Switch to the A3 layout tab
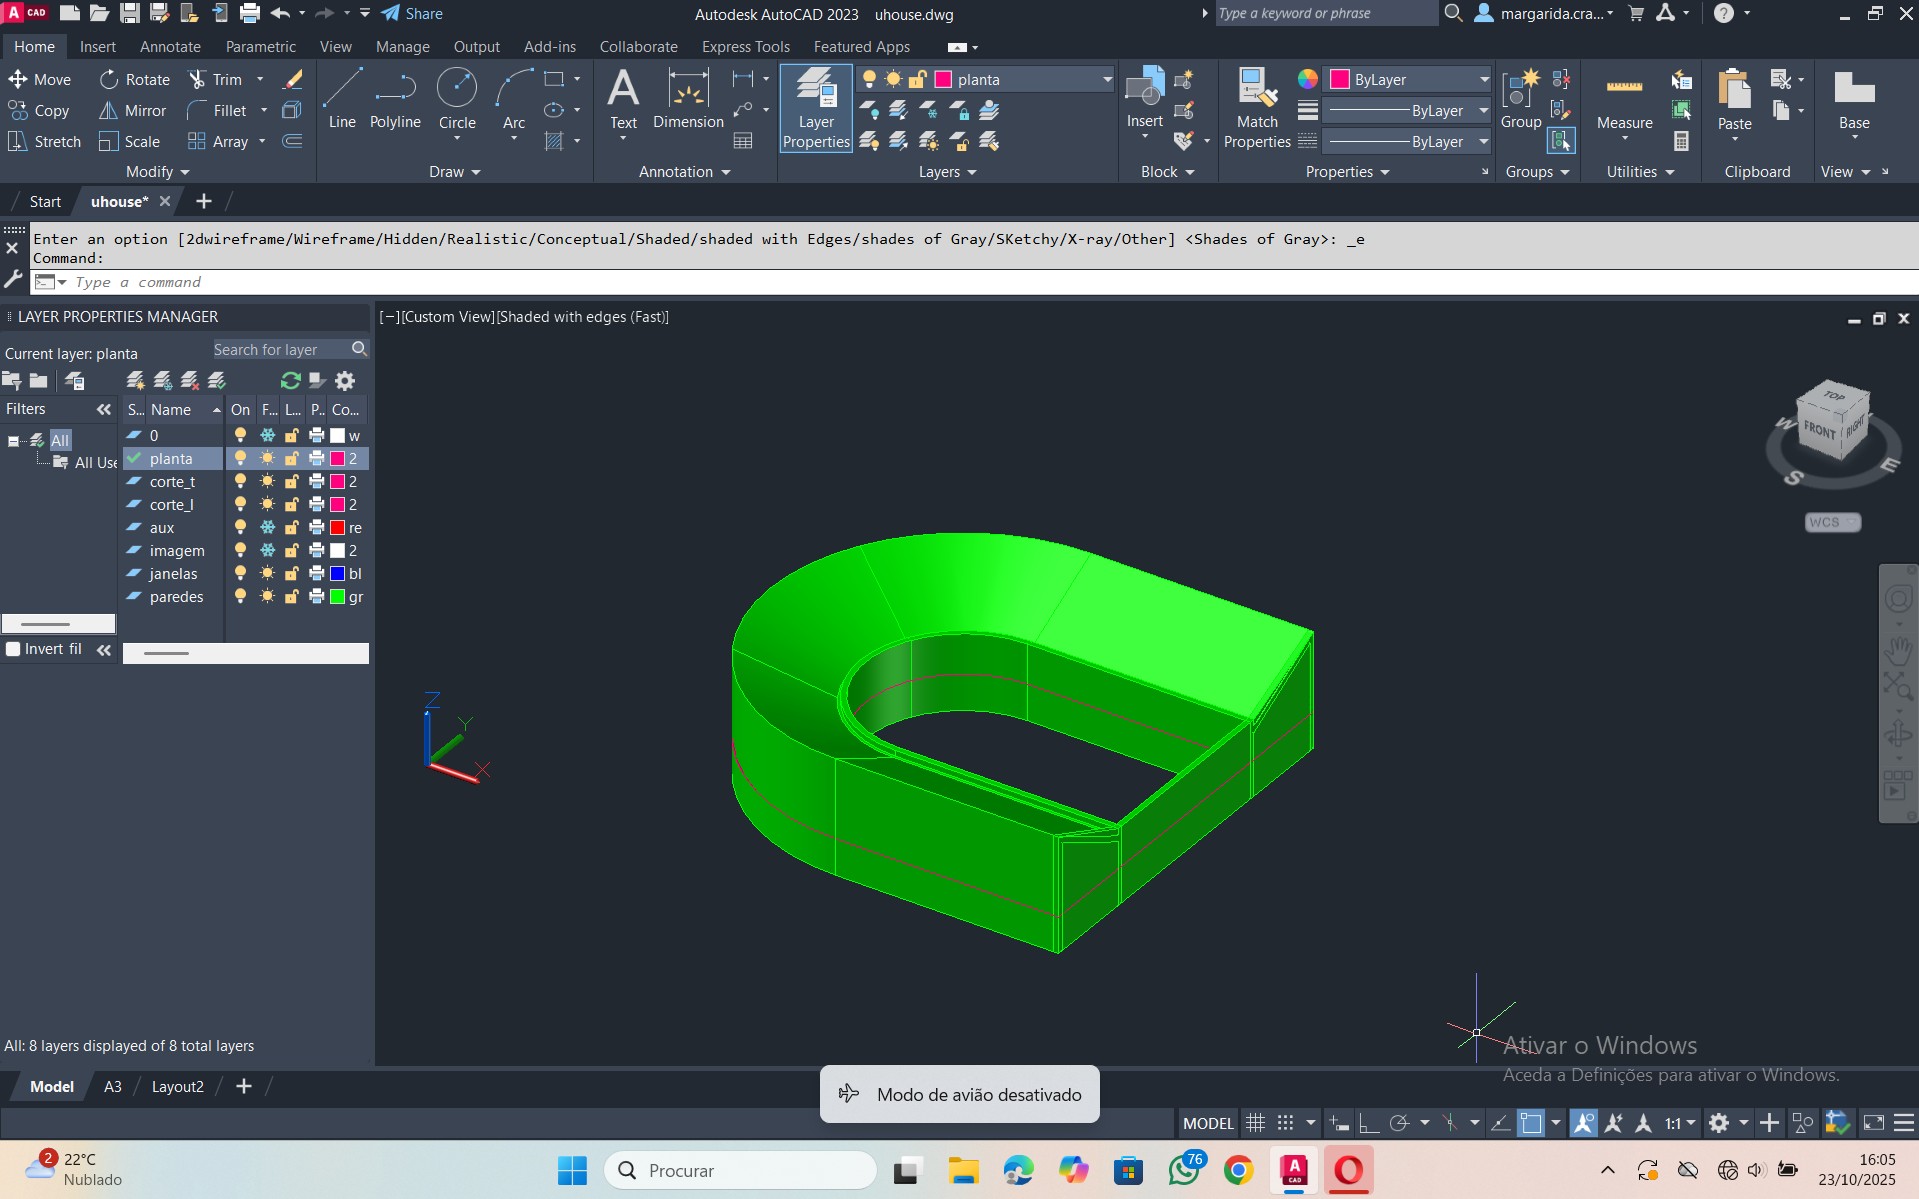 (x=113, y=1087)
